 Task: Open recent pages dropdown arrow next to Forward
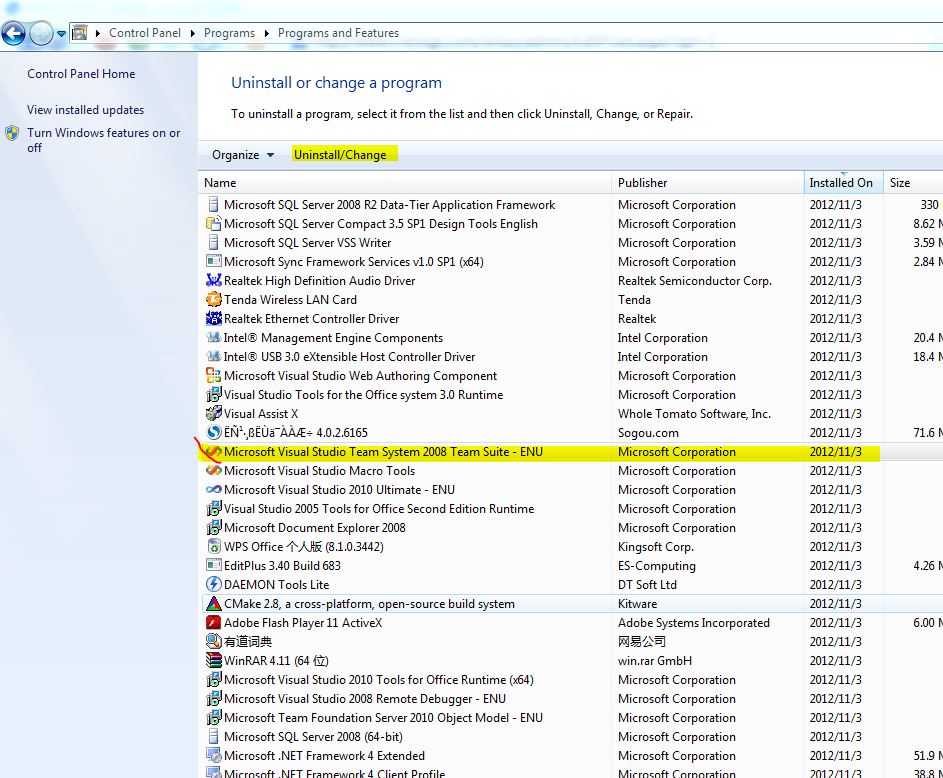61,34
